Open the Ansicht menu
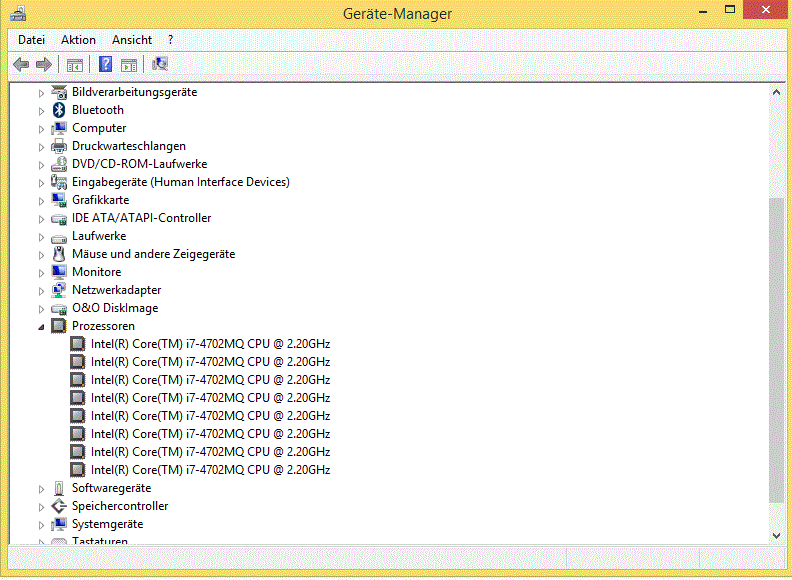The width and height of the screenshot is (792, 580). point(132,40)
